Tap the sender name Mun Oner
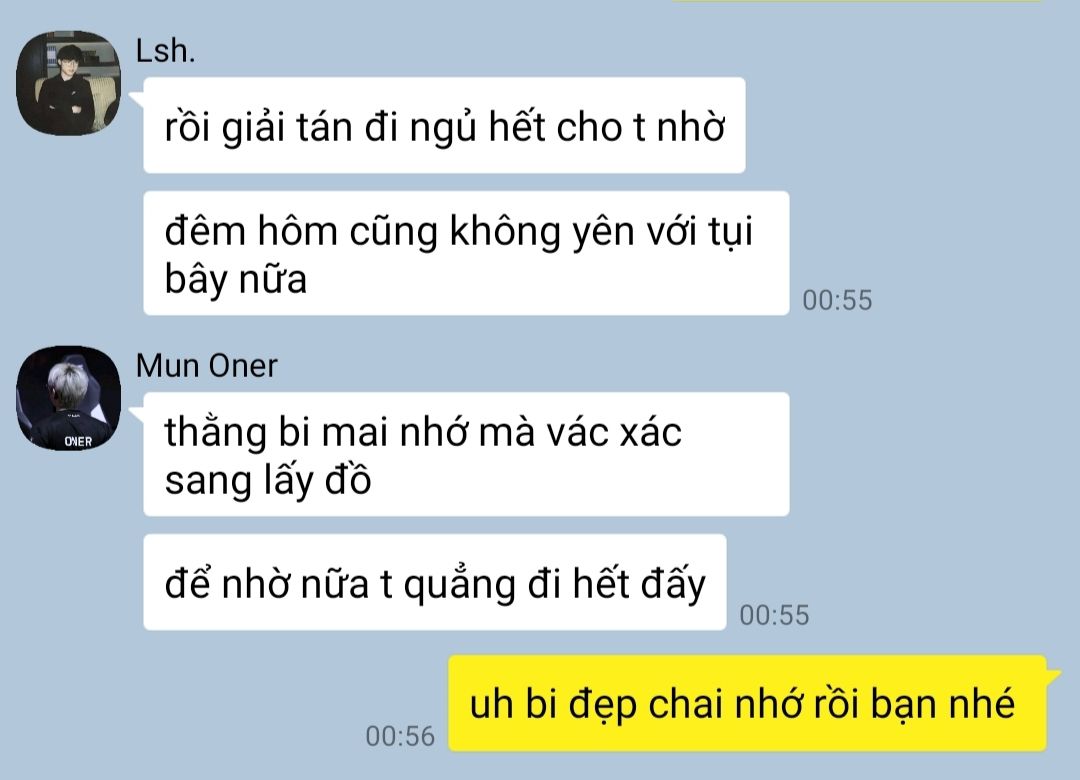 click(x=207, y=366)
